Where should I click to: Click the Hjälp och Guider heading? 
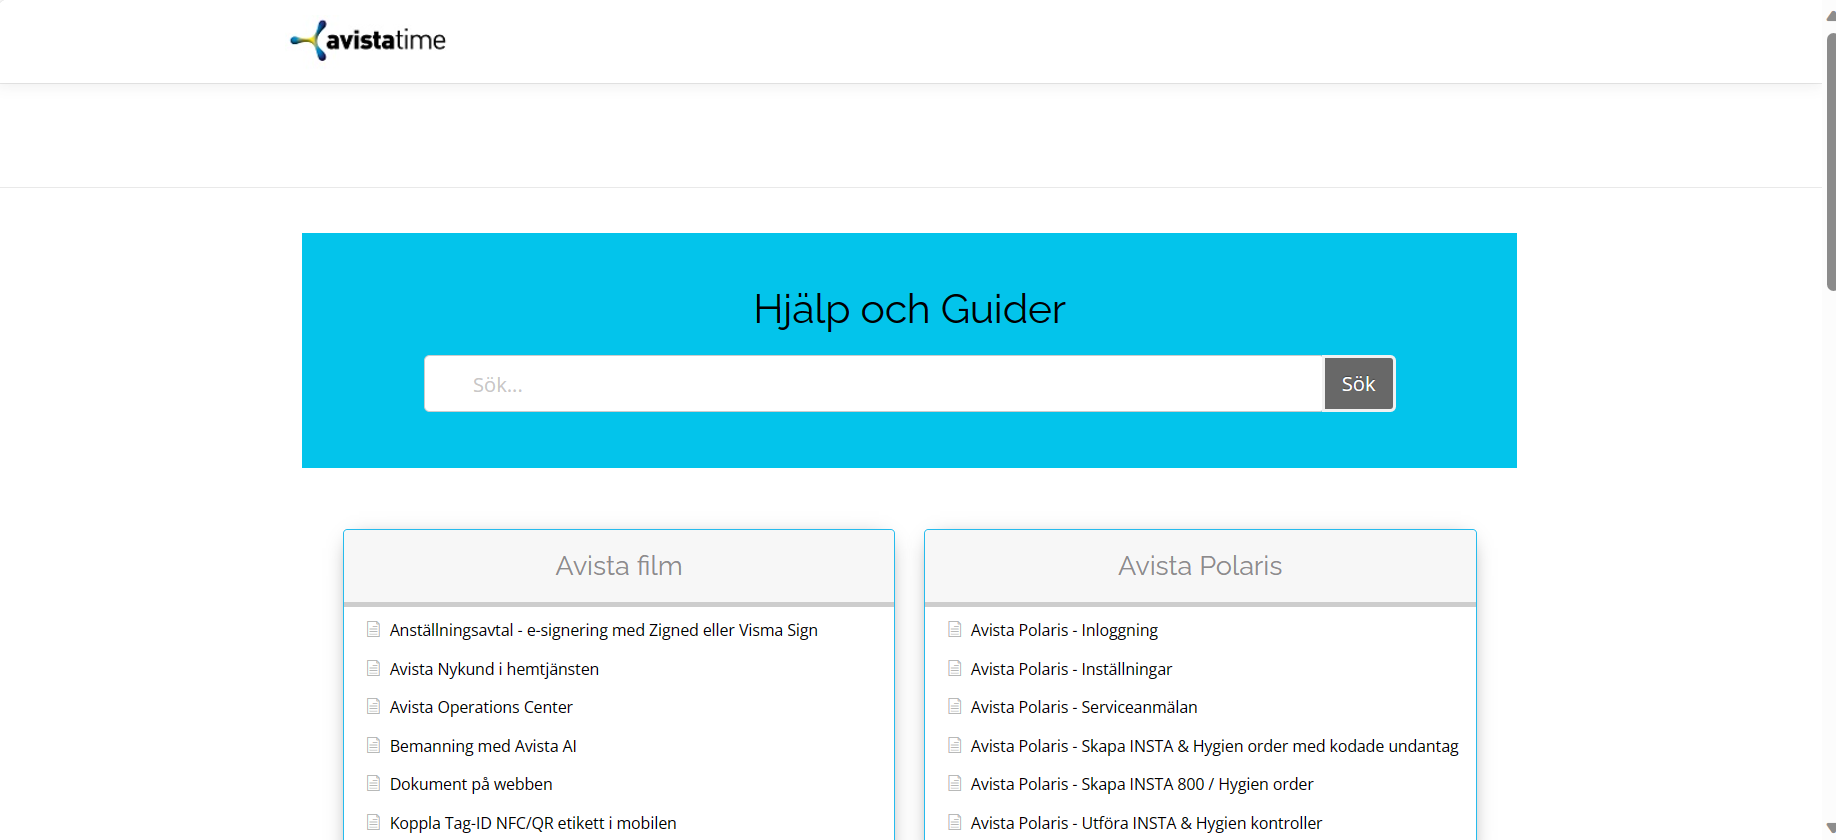coord(910,309)
